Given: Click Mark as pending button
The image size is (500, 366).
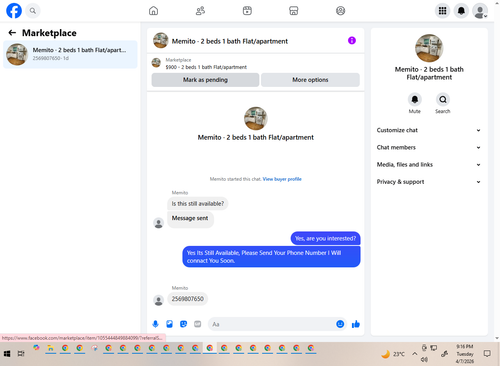Looking at the screenshot, I should click(205, 80).
